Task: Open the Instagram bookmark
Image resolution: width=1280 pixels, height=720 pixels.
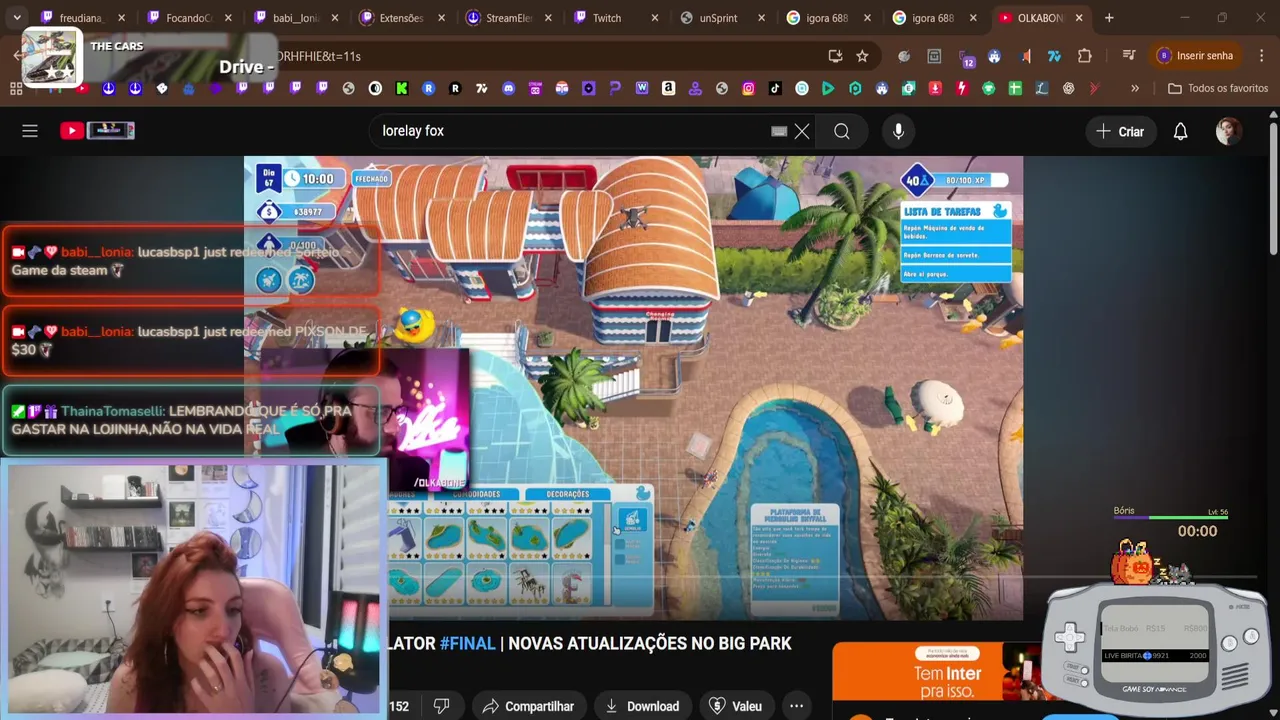Action: (748, 89)
